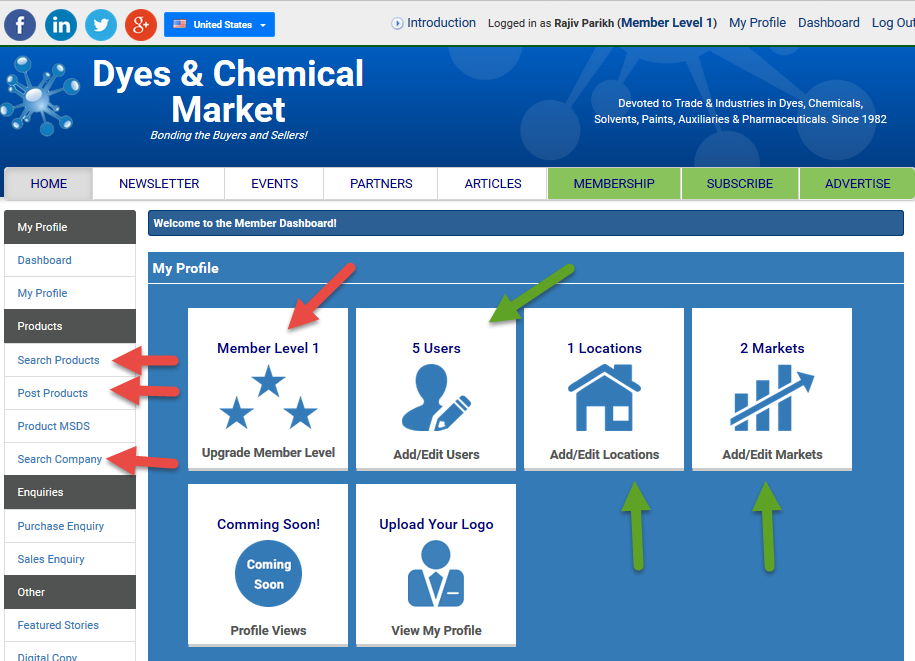Viewport: 915px width, 661px height.
Task: Open the PARTNERS tab
Action: pyautogui.click(x=381, y=184)
